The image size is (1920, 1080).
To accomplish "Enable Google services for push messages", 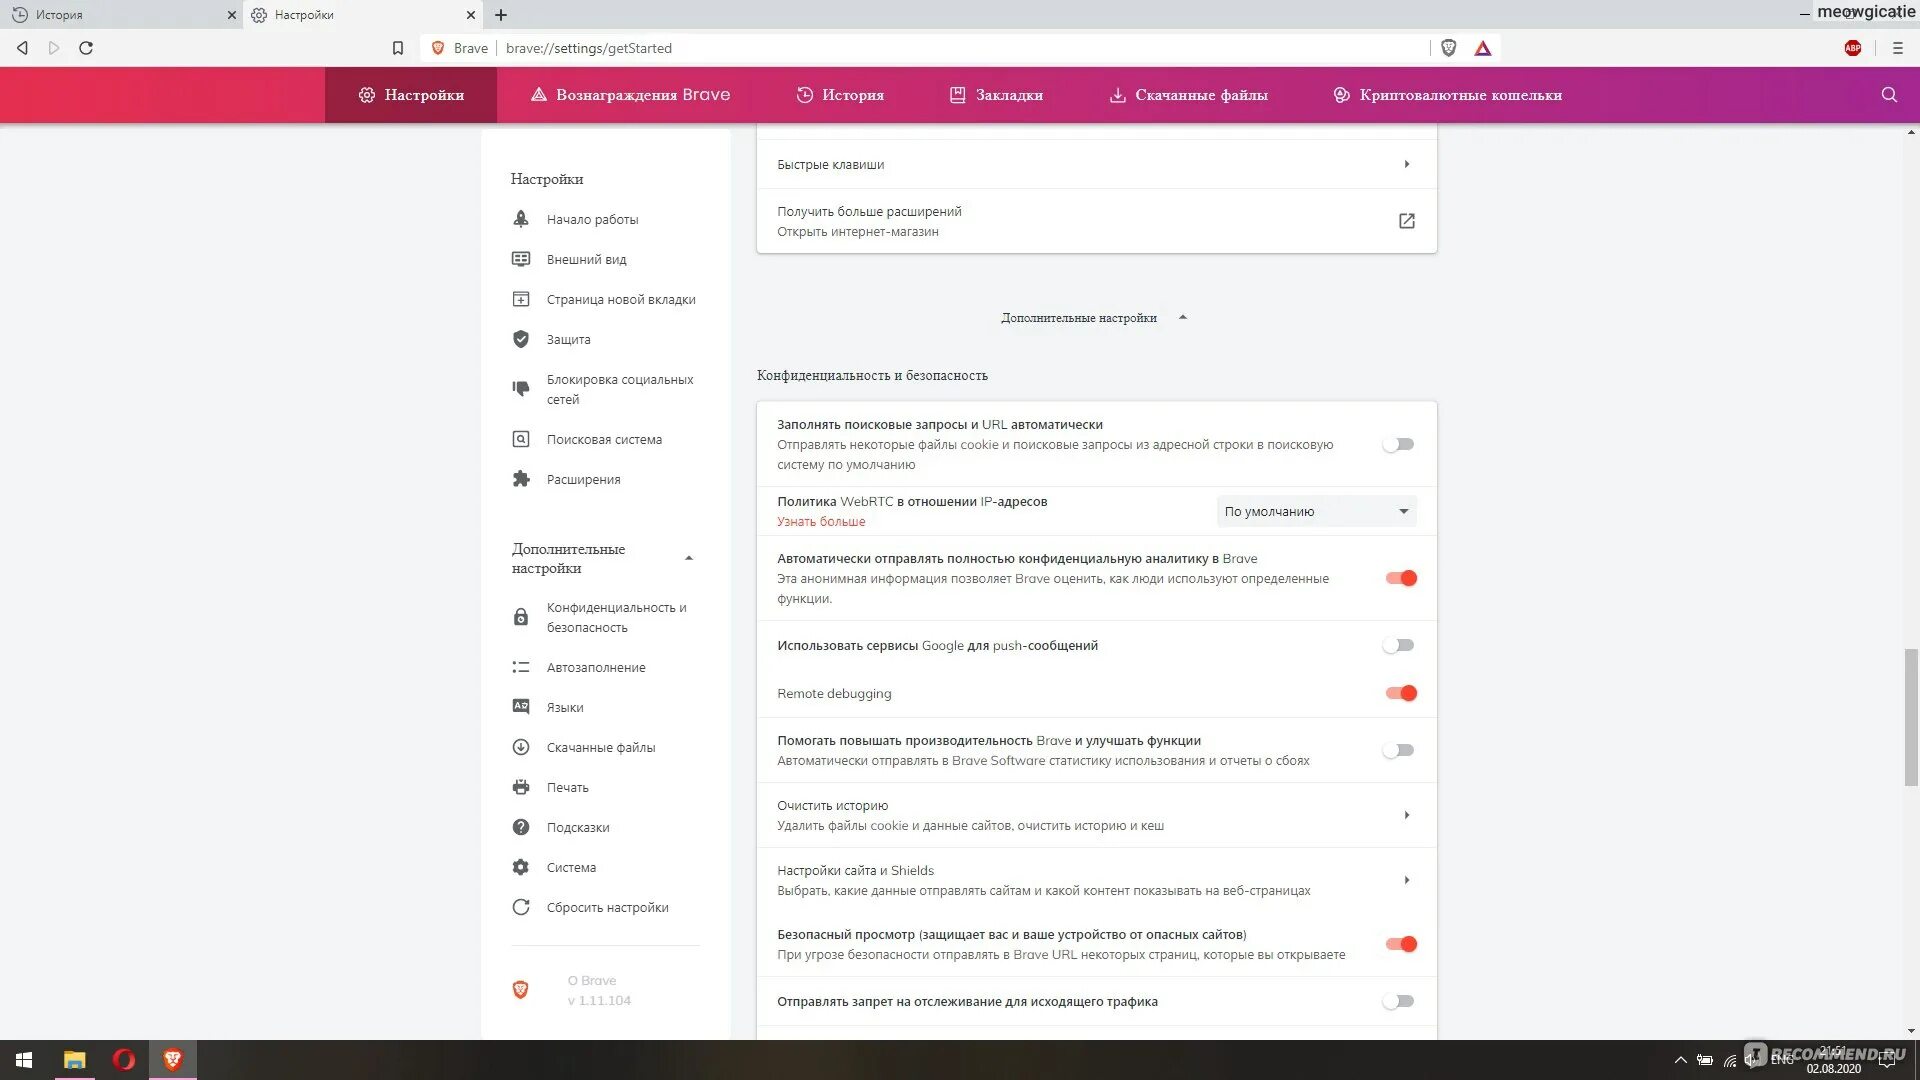I will [x=1399, y=645].
